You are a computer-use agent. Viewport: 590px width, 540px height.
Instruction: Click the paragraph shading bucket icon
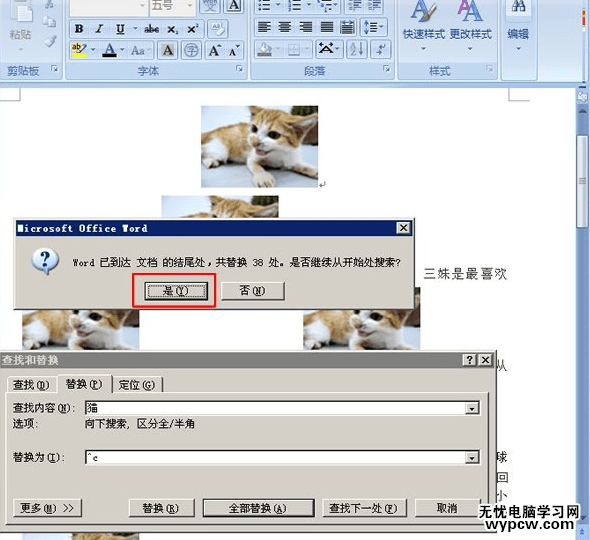click(265, 49)
